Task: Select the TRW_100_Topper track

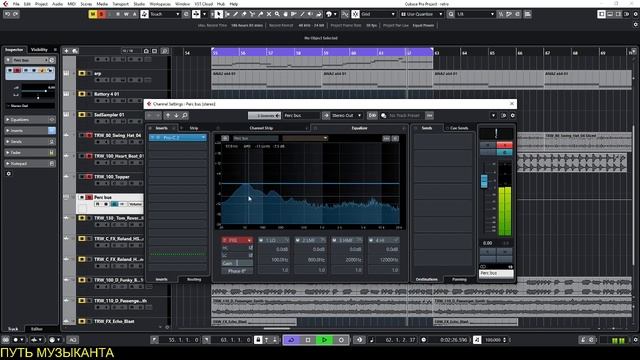Action: 112,177
